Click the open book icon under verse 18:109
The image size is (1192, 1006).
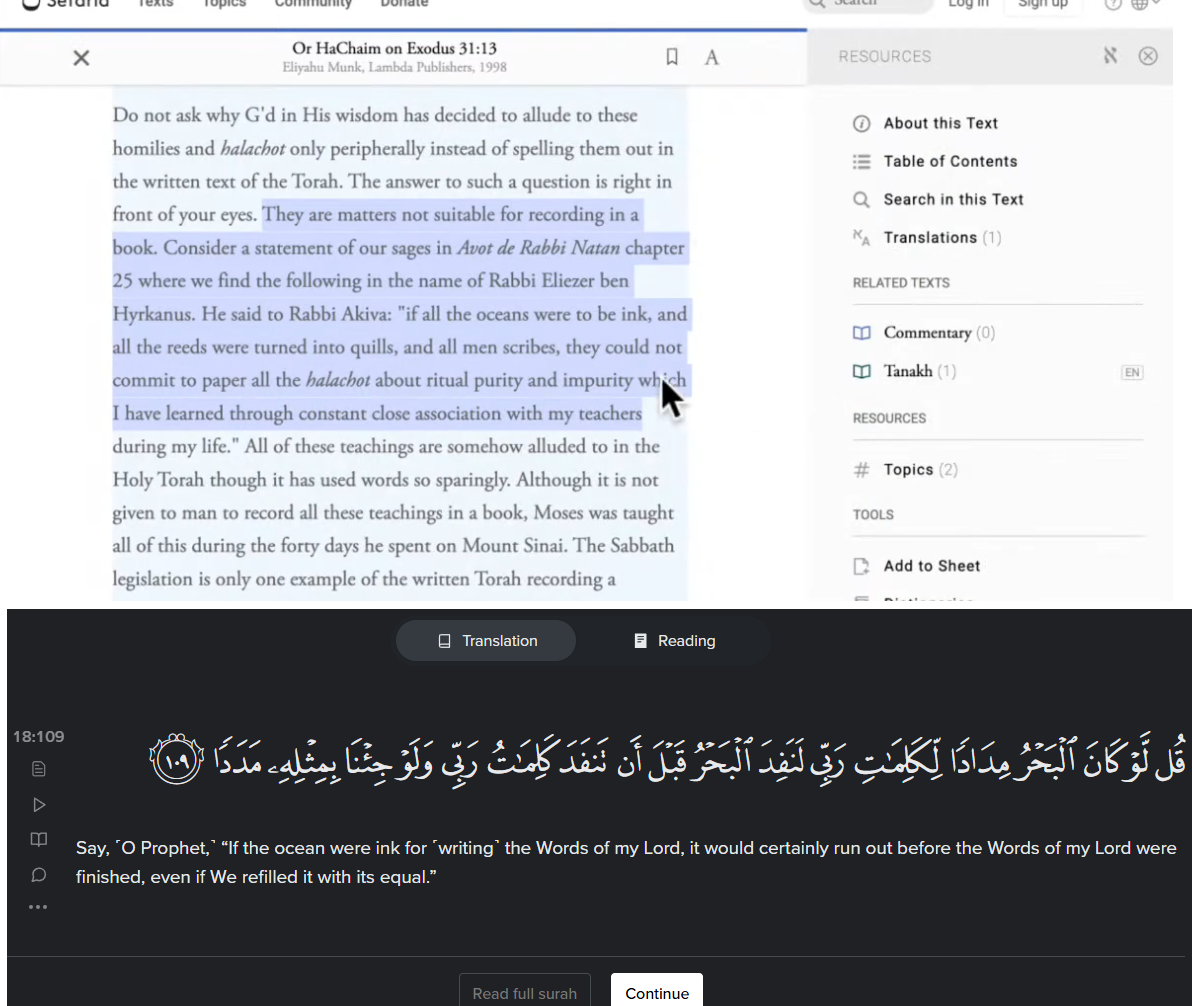click(x=39, y=839)
